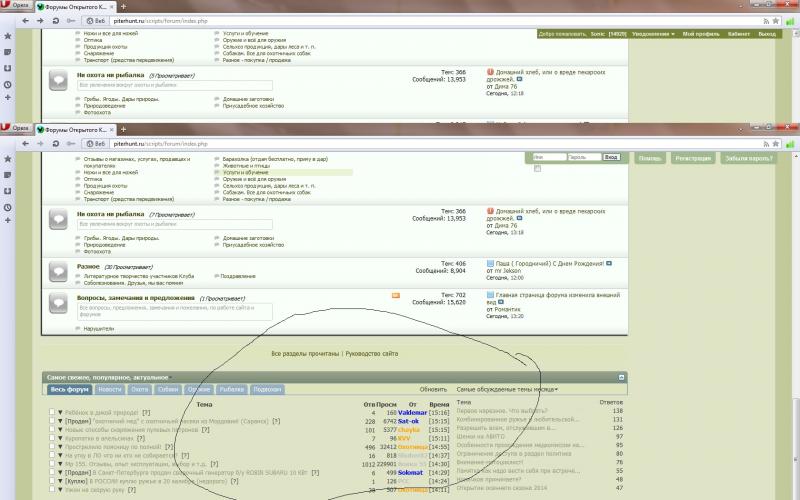Click the star bookmarks icon in sidebar

[8, 160]
